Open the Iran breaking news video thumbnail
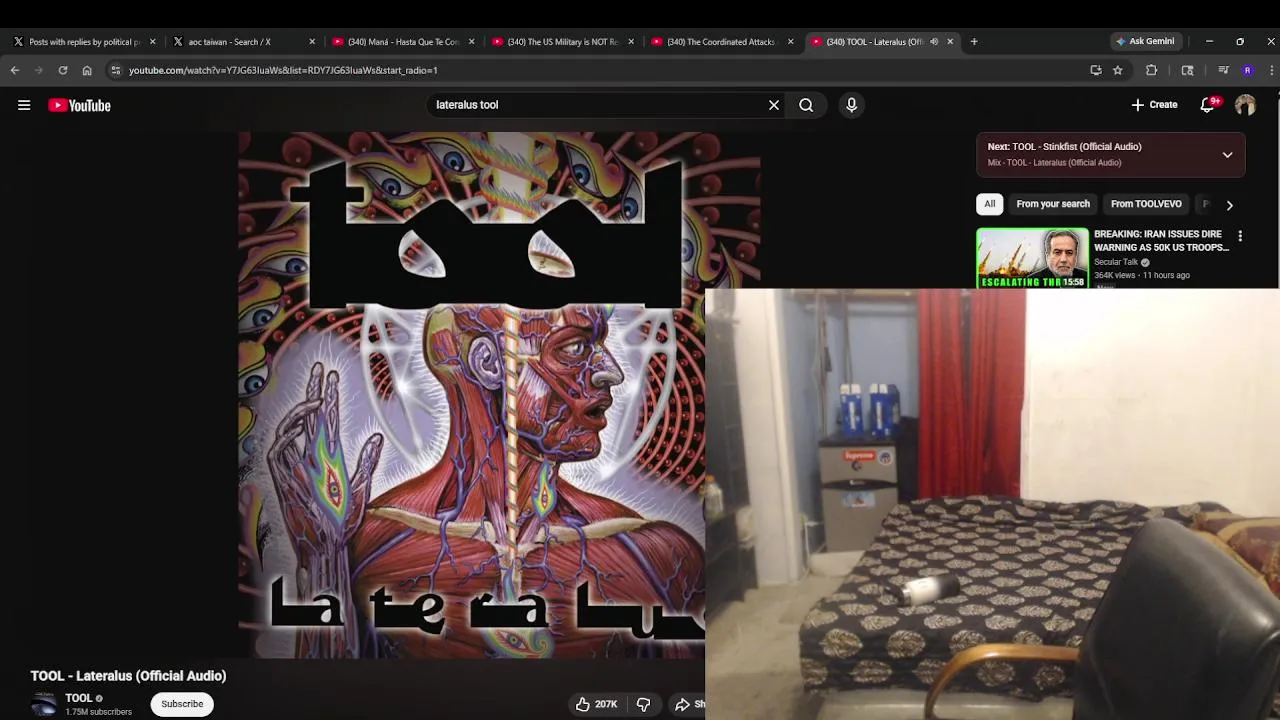Viewport: 1280px width, 720px height. click(x=1032, y=258)
